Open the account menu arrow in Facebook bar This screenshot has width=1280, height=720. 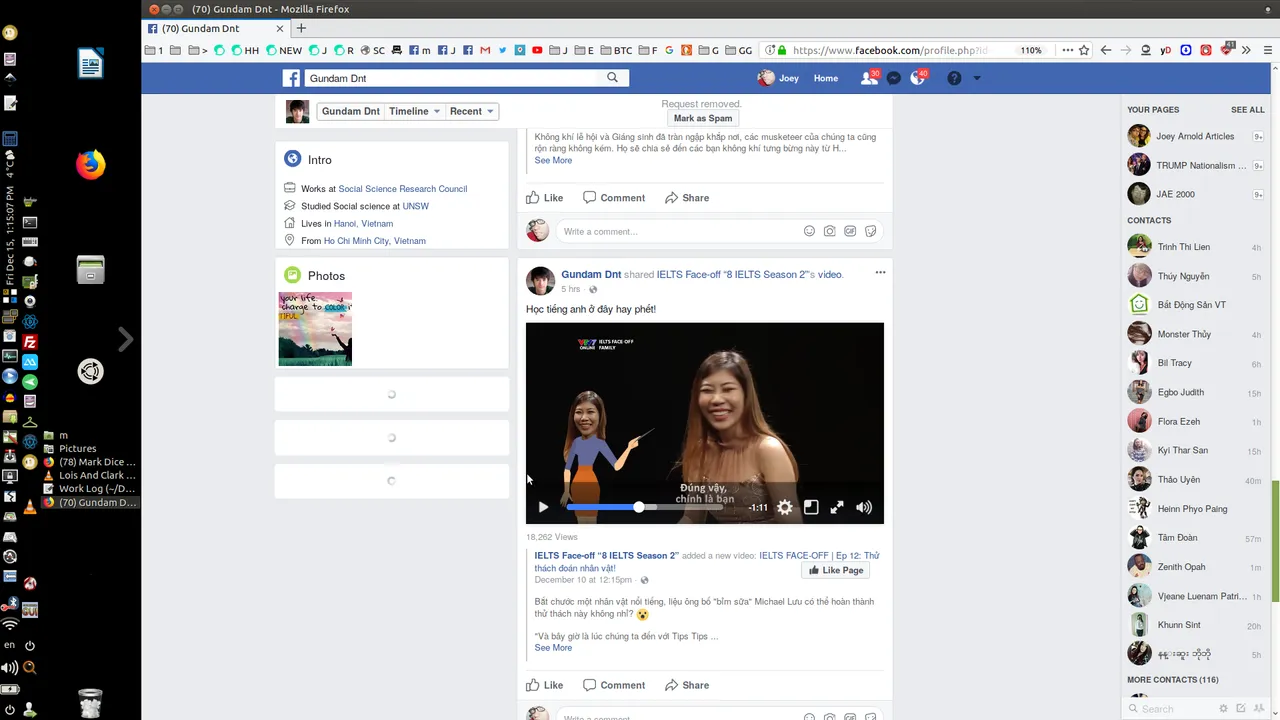[x=977, y=78]
